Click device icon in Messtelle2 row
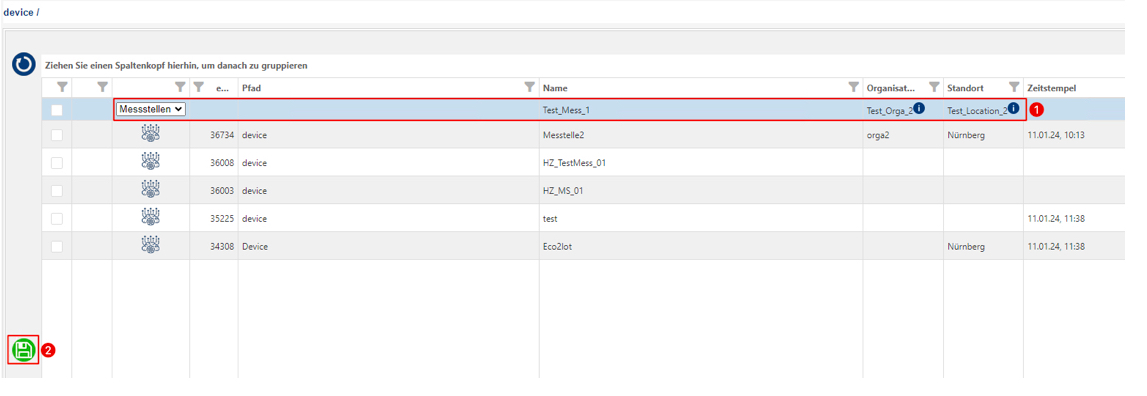The image size is (1147, 396). point(150,135)
